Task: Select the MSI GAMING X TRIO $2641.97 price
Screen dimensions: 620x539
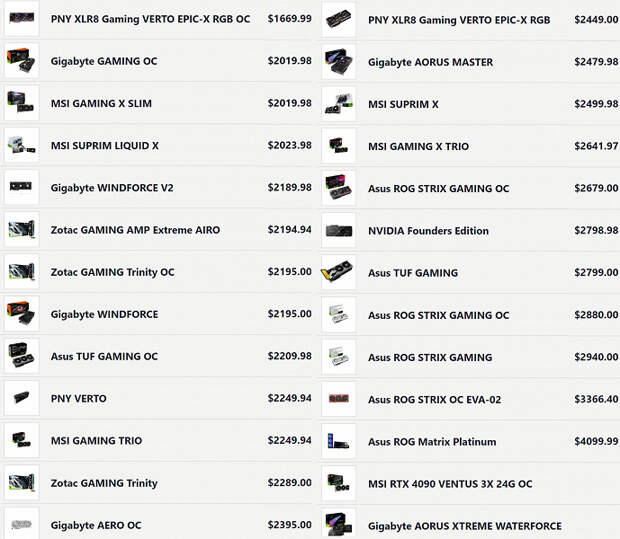Action: point(596,146)
